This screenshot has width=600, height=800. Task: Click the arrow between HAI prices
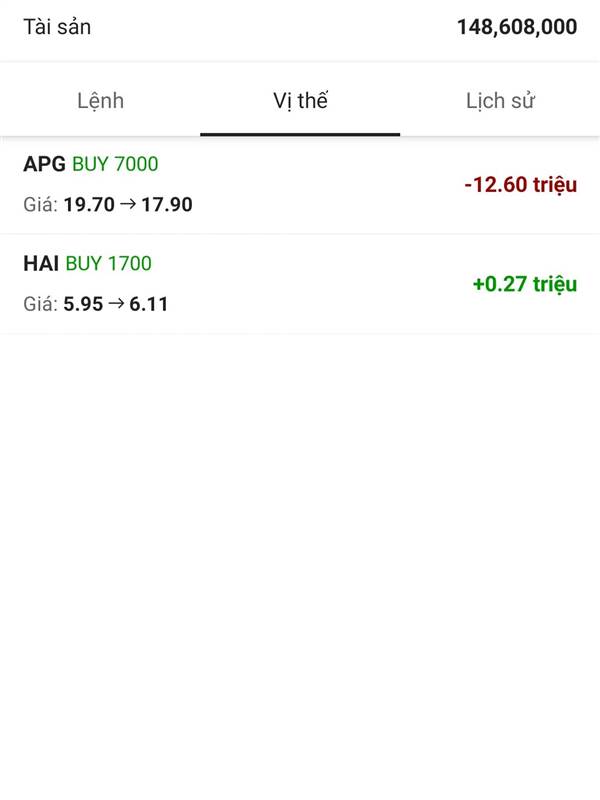pos(116,304)
